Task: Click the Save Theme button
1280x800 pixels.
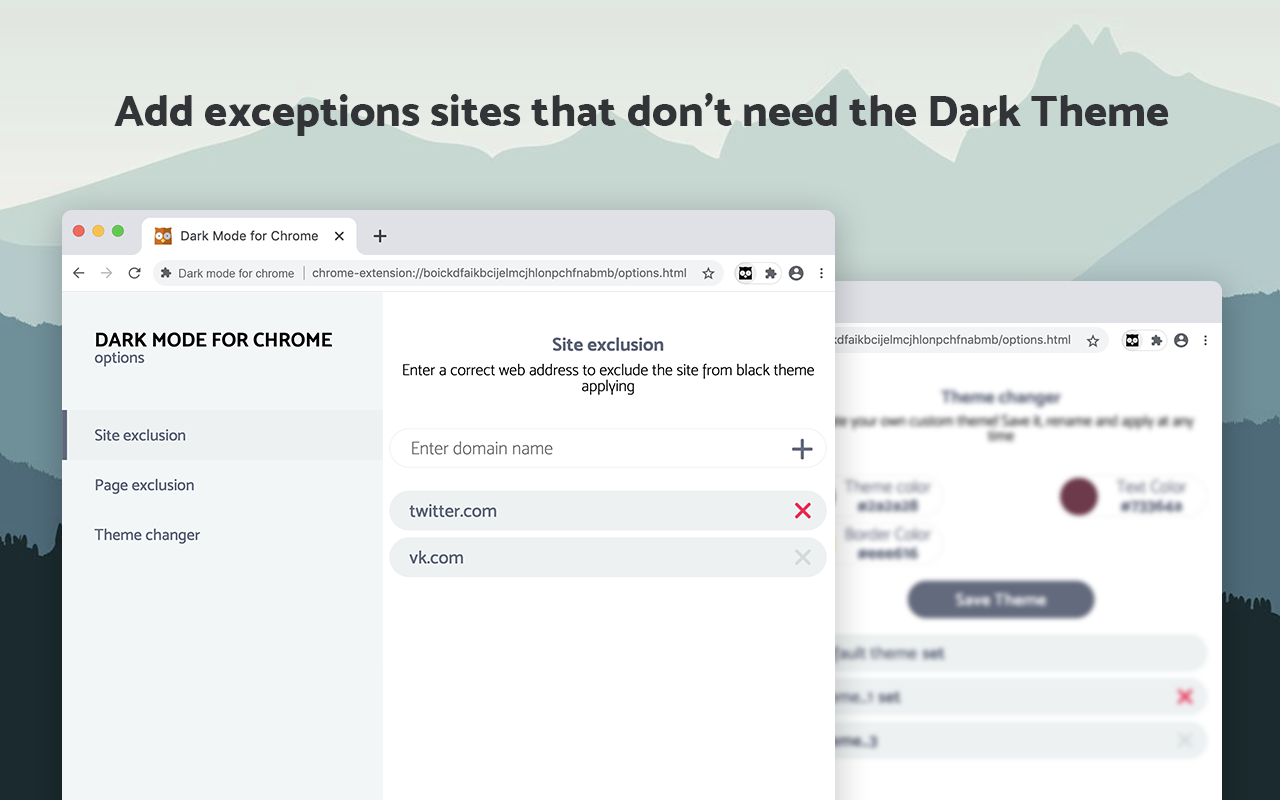Action: coord(1000,599)
